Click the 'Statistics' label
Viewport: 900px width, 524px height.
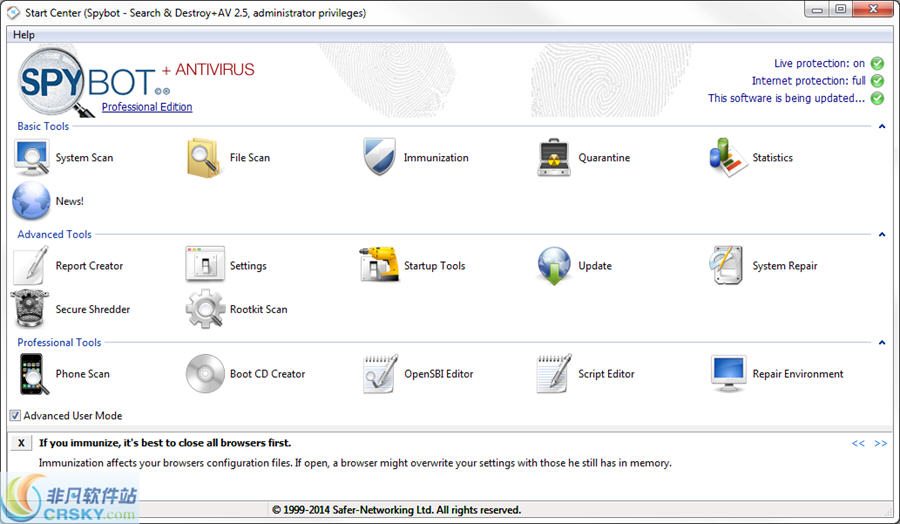click(x=773, y=157)
